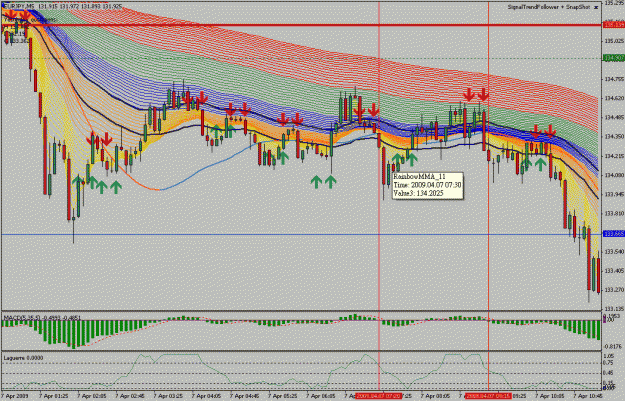Click the 7 Apr 08:05 time label

tap(436, 396)
